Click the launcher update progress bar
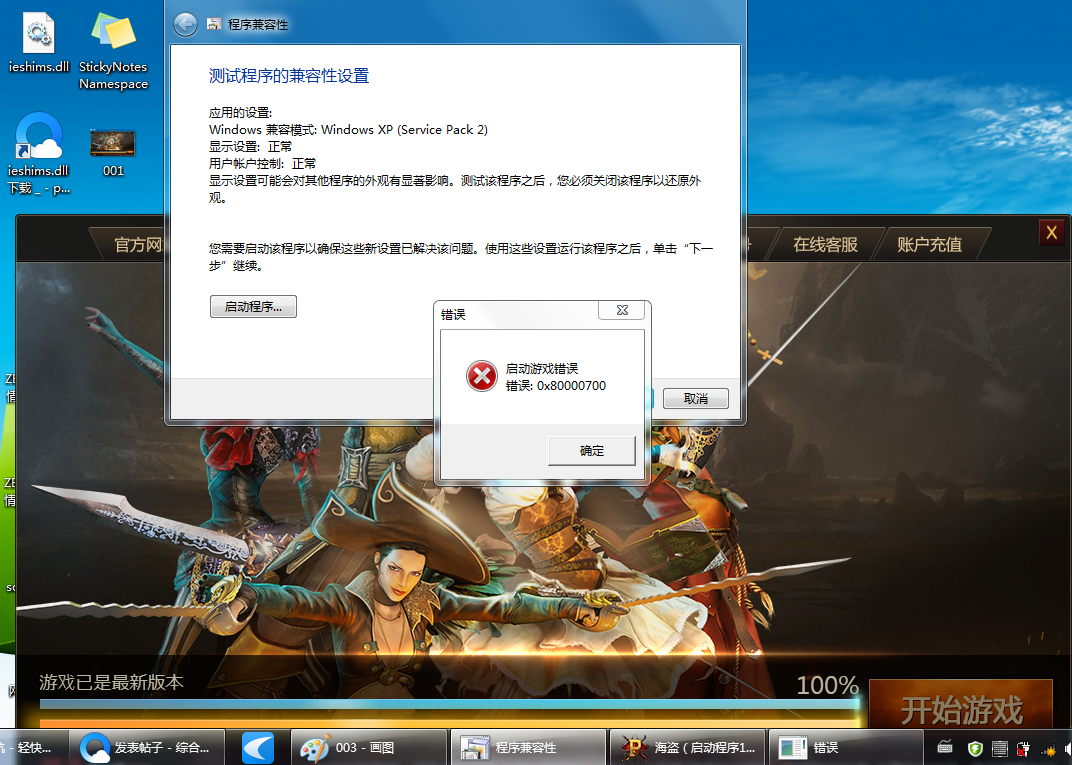The image size is (1072, 765). click(448, 703)
